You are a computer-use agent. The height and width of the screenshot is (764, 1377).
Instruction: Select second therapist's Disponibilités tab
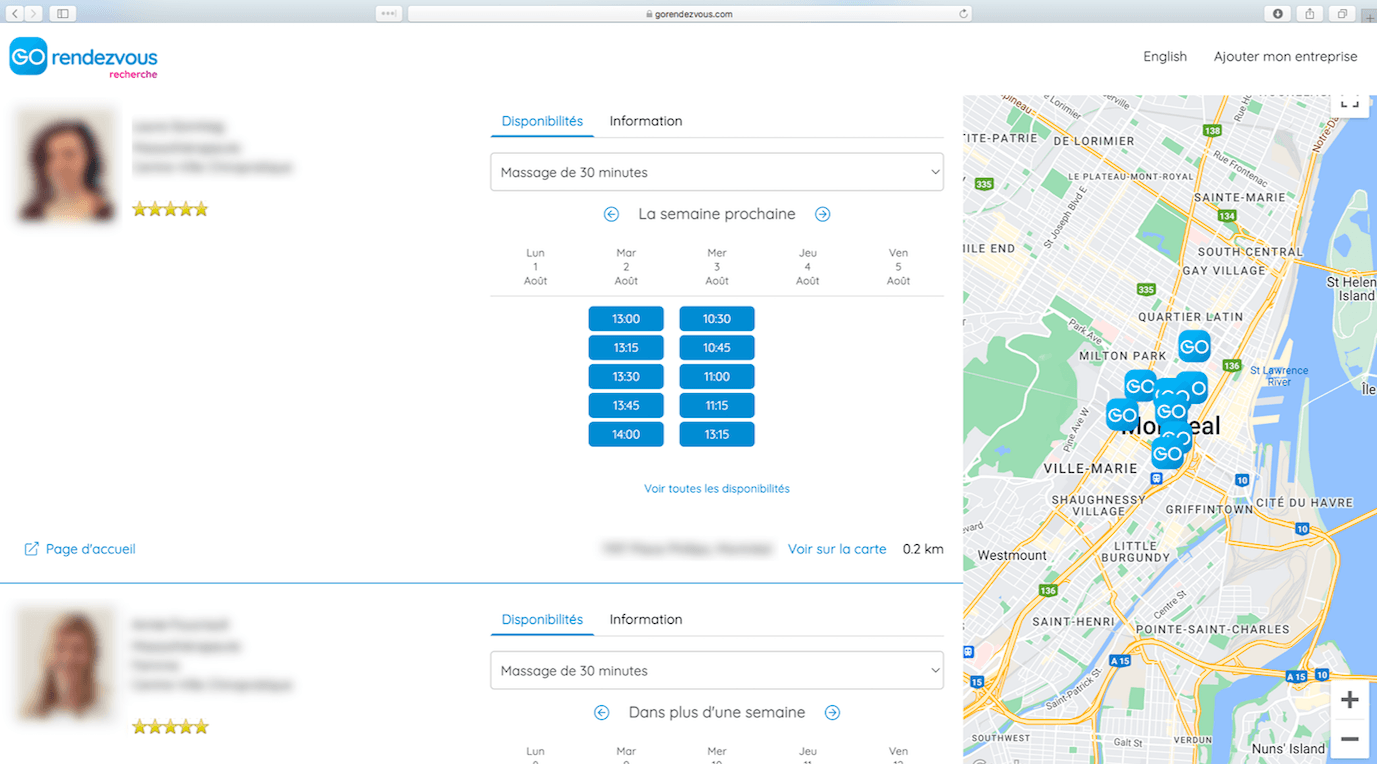(x=542, y=620)
